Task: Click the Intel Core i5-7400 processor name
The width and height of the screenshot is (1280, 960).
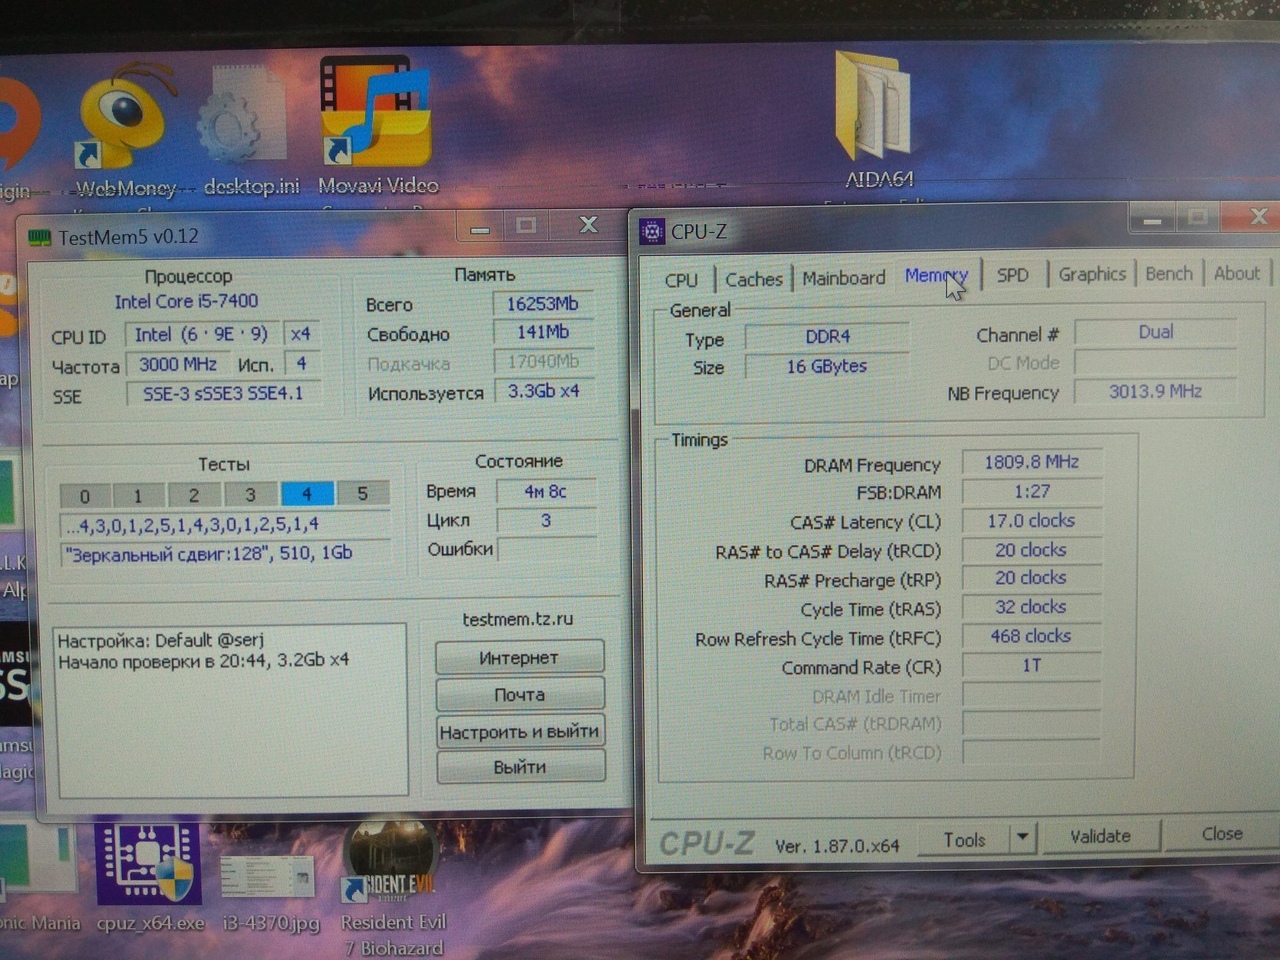Action: click(186, 301)
